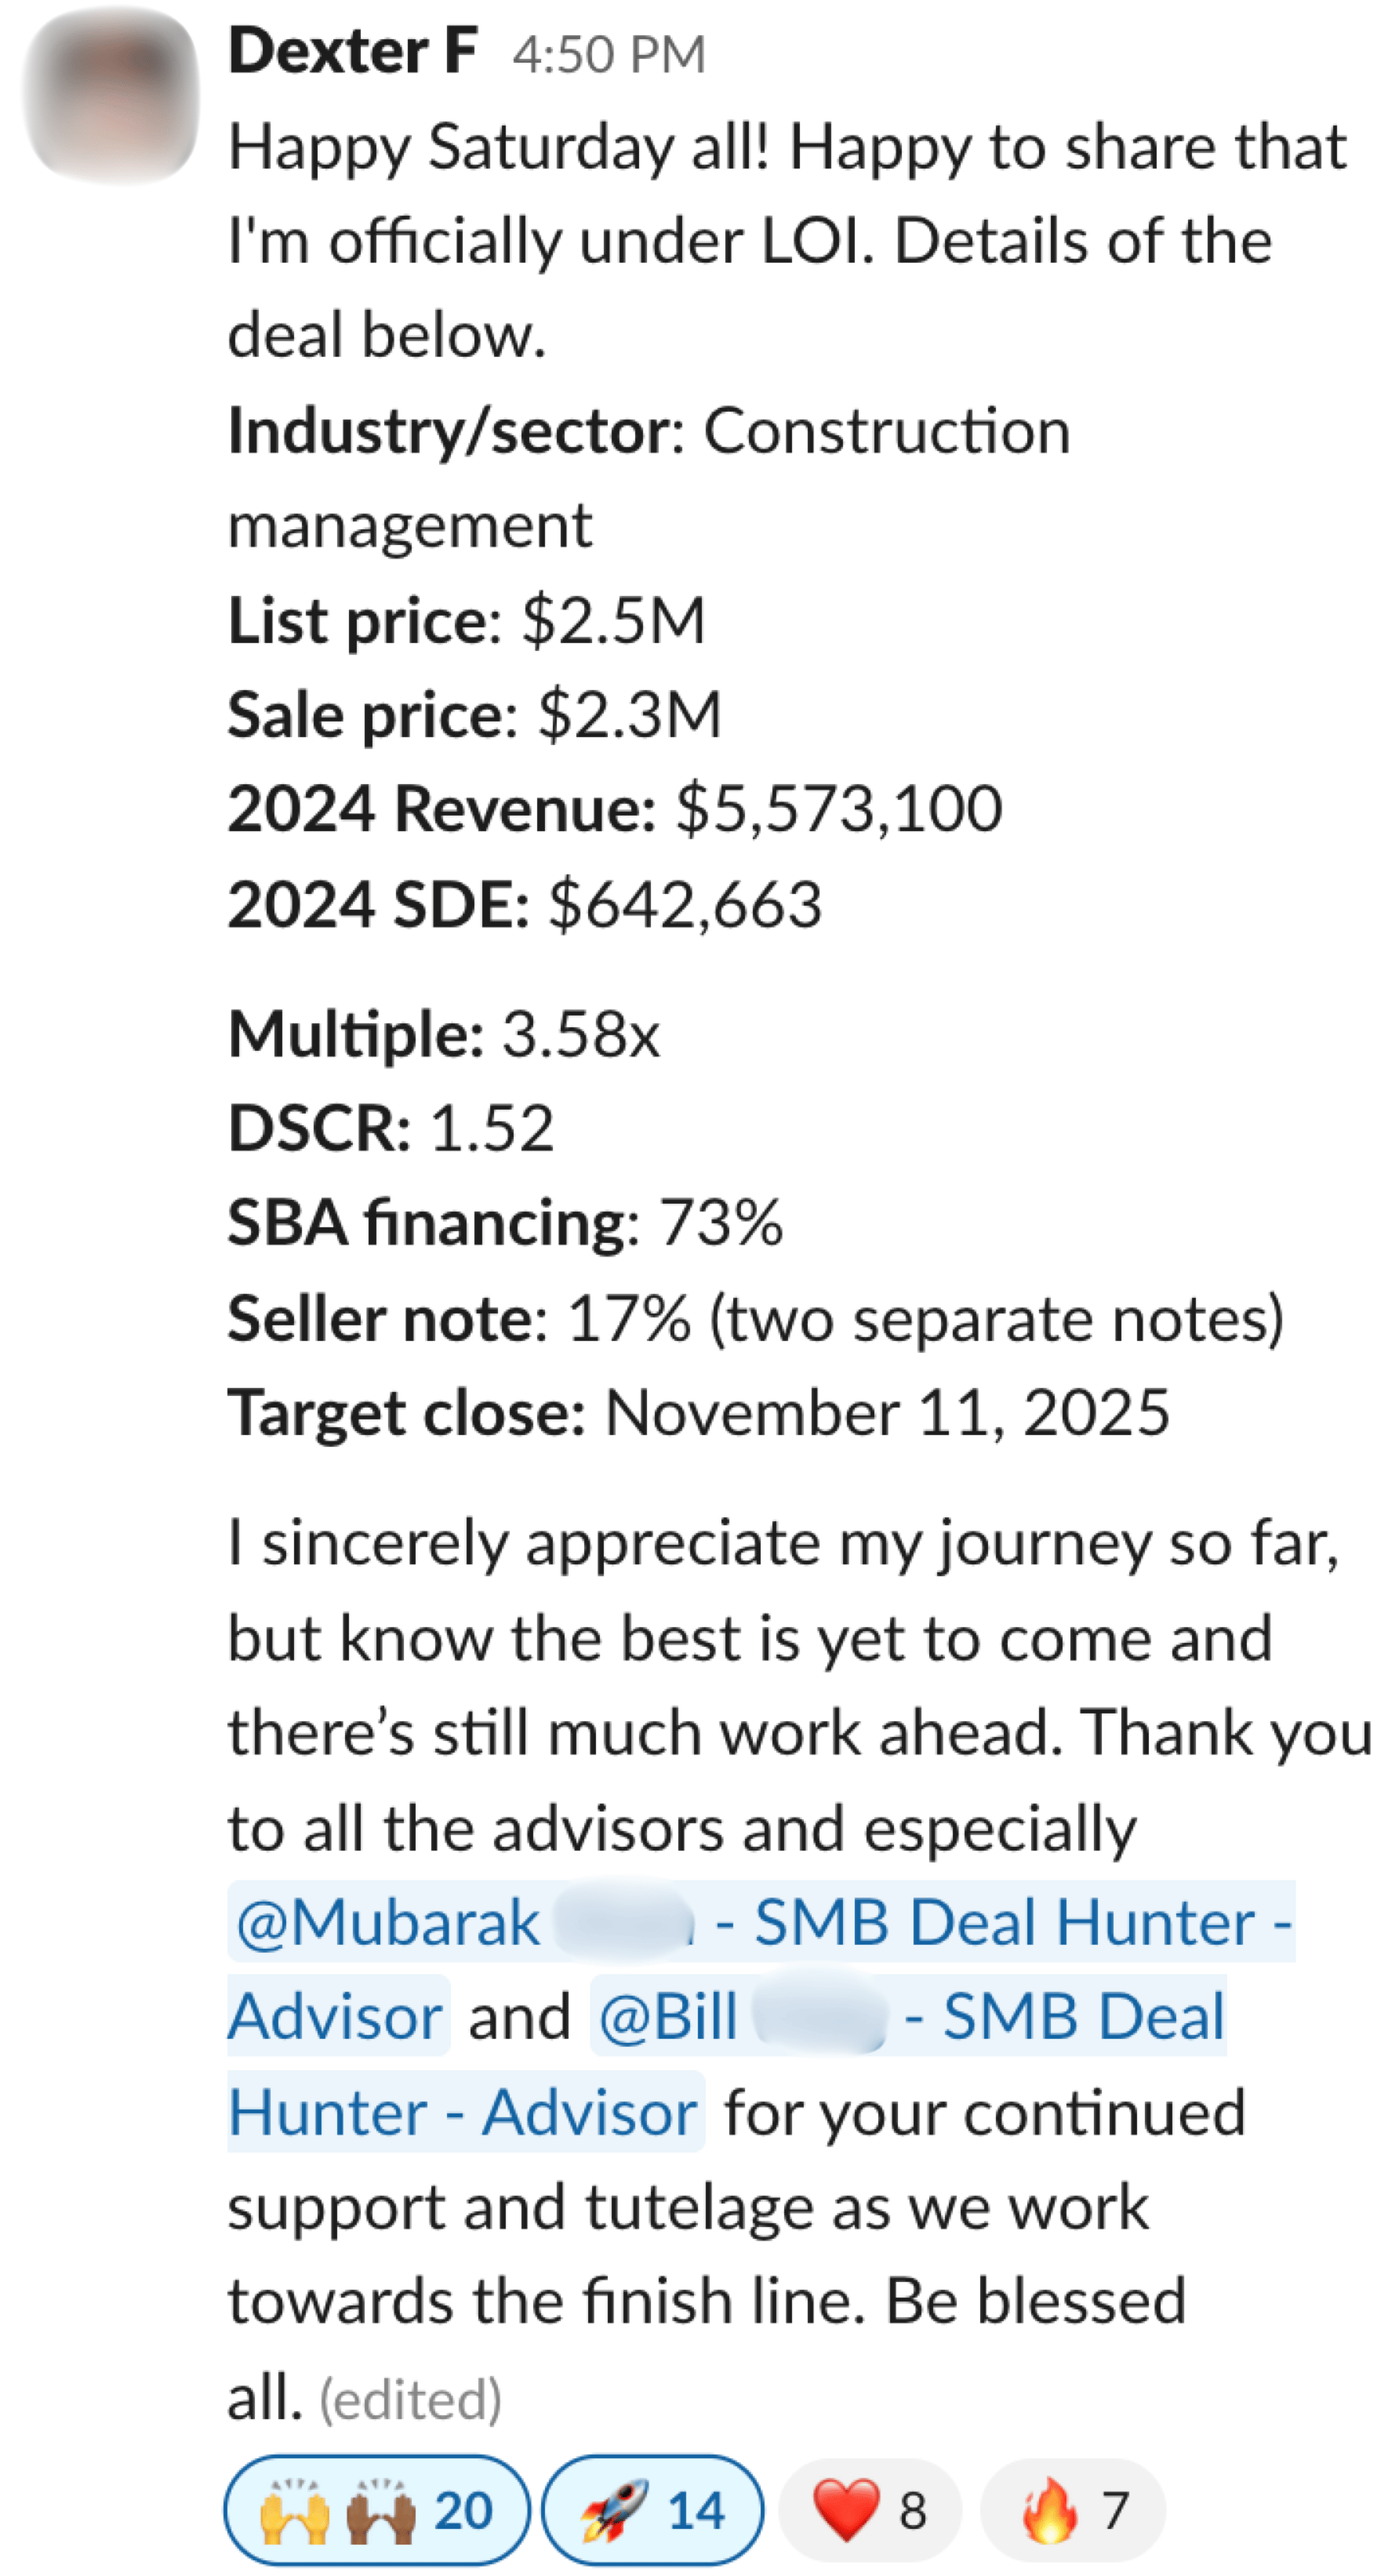
Task: Click the bold Industry/sector label
Action: tap(448, 432)
